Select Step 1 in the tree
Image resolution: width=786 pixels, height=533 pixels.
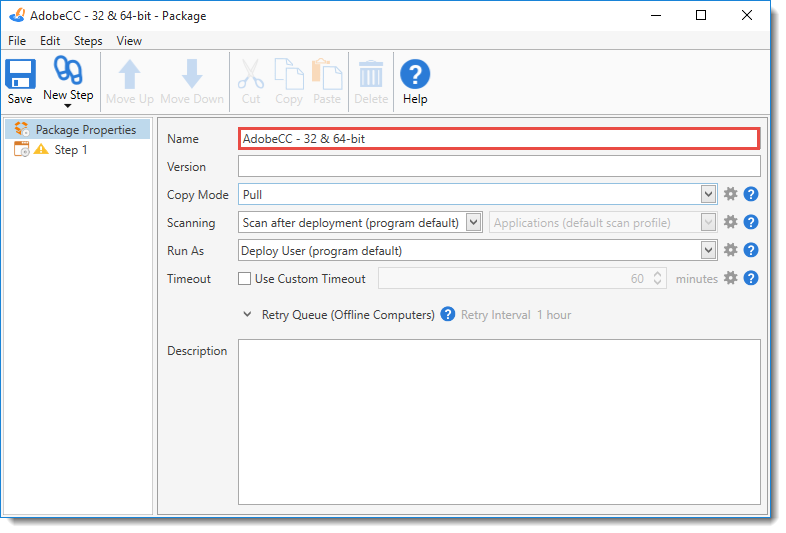[x=71, y=150]
